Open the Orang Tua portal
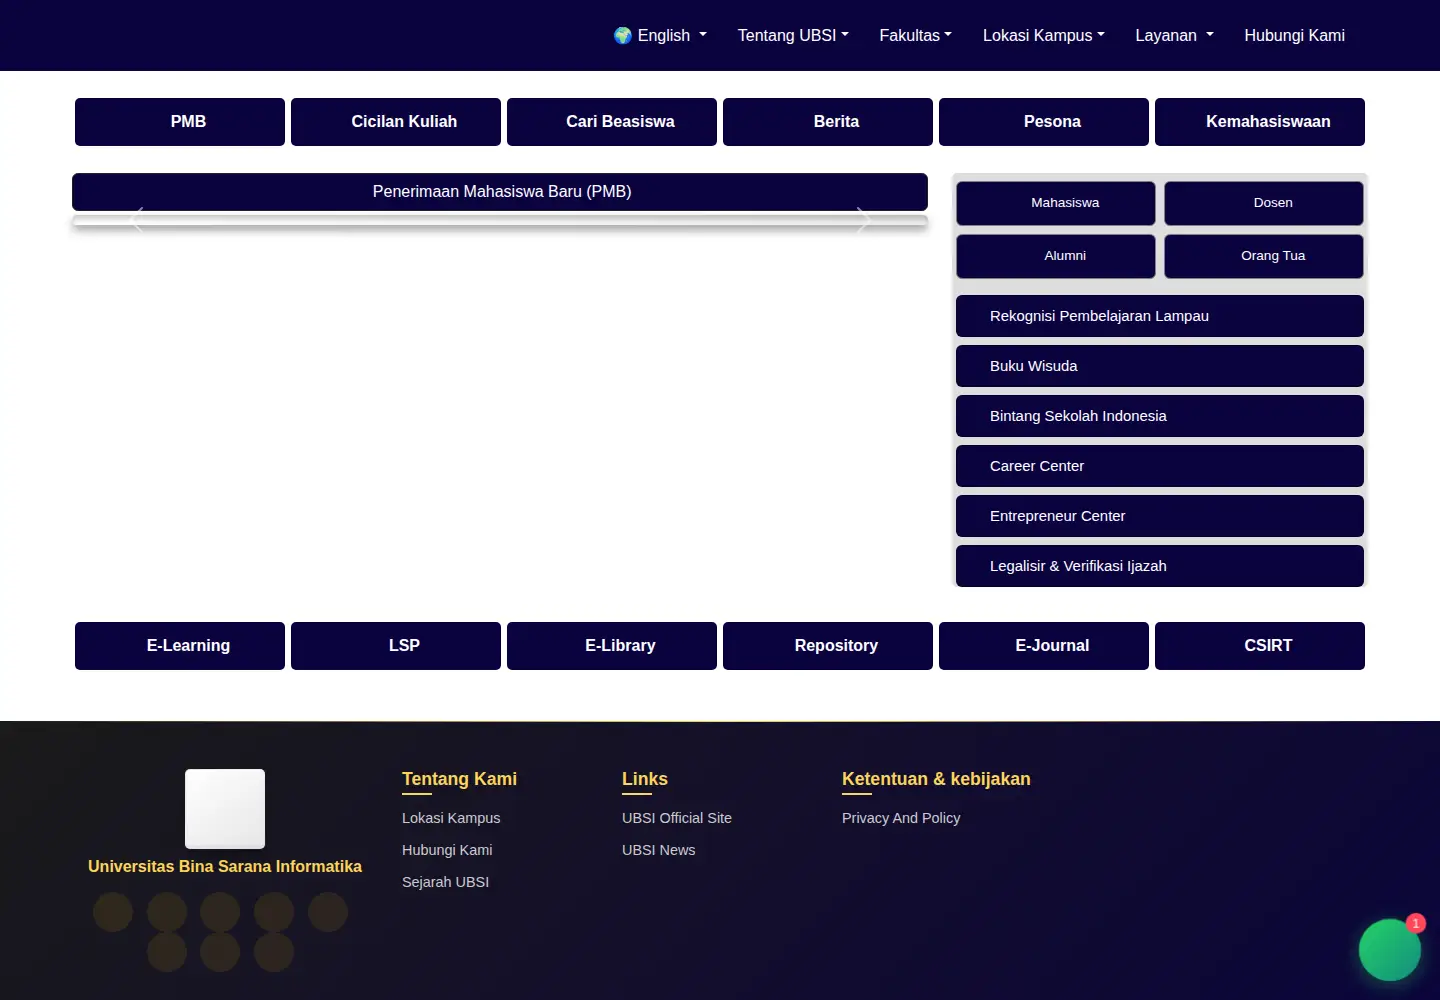Screen dimensions: 1440x1000 click(x=1264, y=256)
